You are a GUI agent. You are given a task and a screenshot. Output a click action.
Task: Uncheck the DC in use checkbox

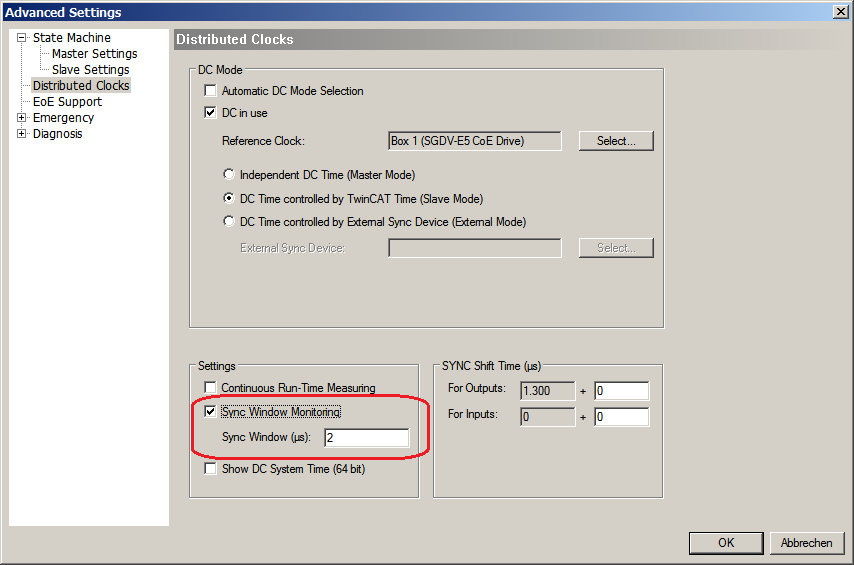point(211,113)
